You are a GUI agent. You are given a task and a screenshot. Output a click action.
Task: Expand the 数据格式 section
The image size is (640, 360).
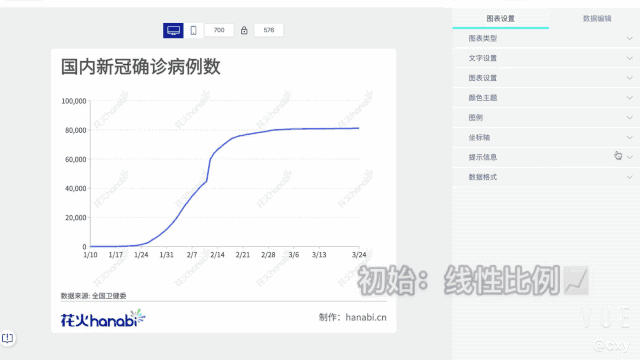pyautogui.click(x=546, y=177)
